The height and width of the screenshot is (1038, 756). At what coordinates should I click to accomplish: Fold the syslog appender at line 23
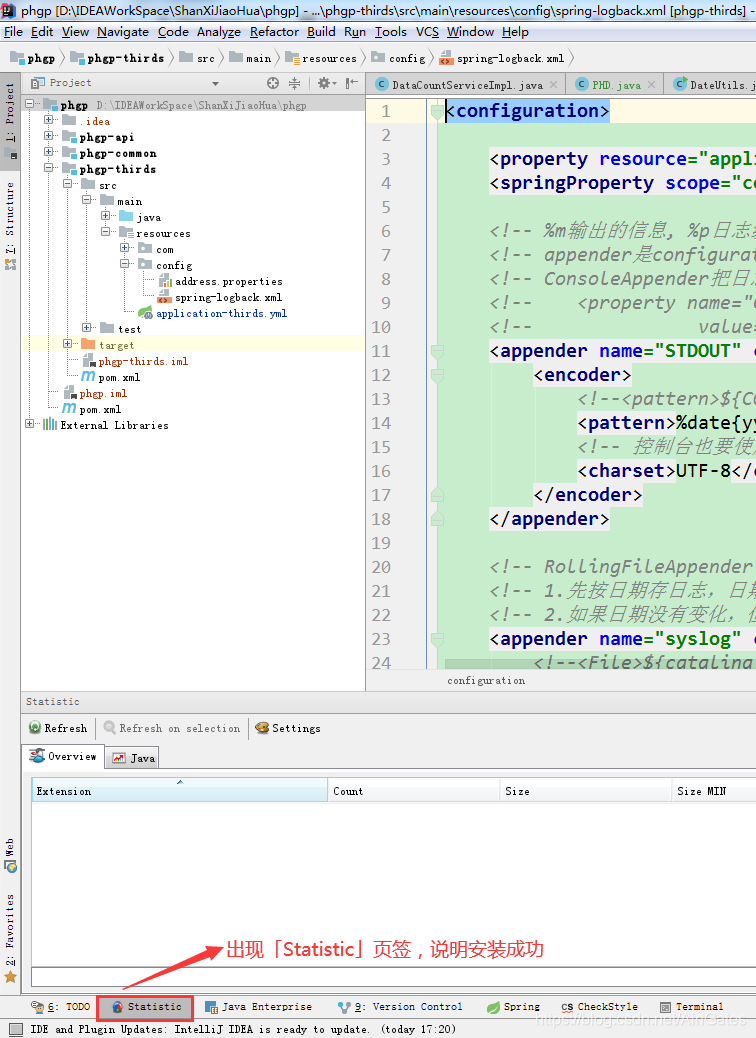tap(437, 639)
